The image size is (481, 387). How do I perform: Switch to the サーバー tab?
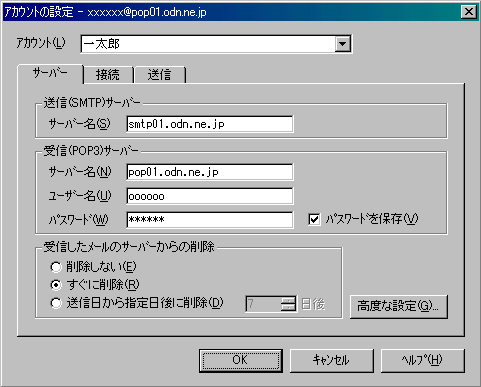[50, 73]
